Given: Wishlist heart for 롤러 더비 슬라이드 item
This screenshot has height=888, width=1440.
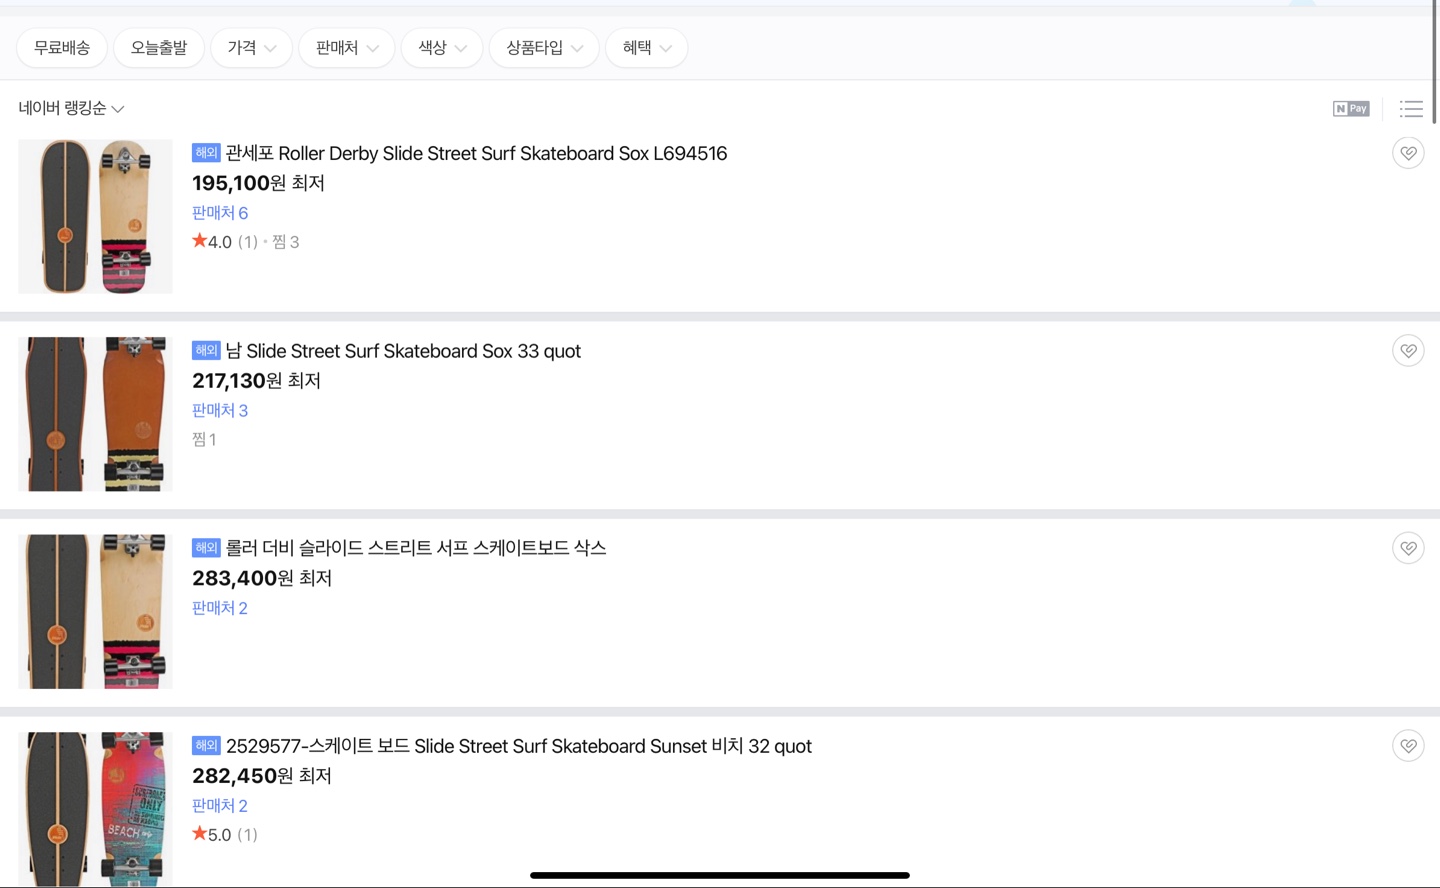Looking at the screenshot, I should click(x=1408, y=548).
